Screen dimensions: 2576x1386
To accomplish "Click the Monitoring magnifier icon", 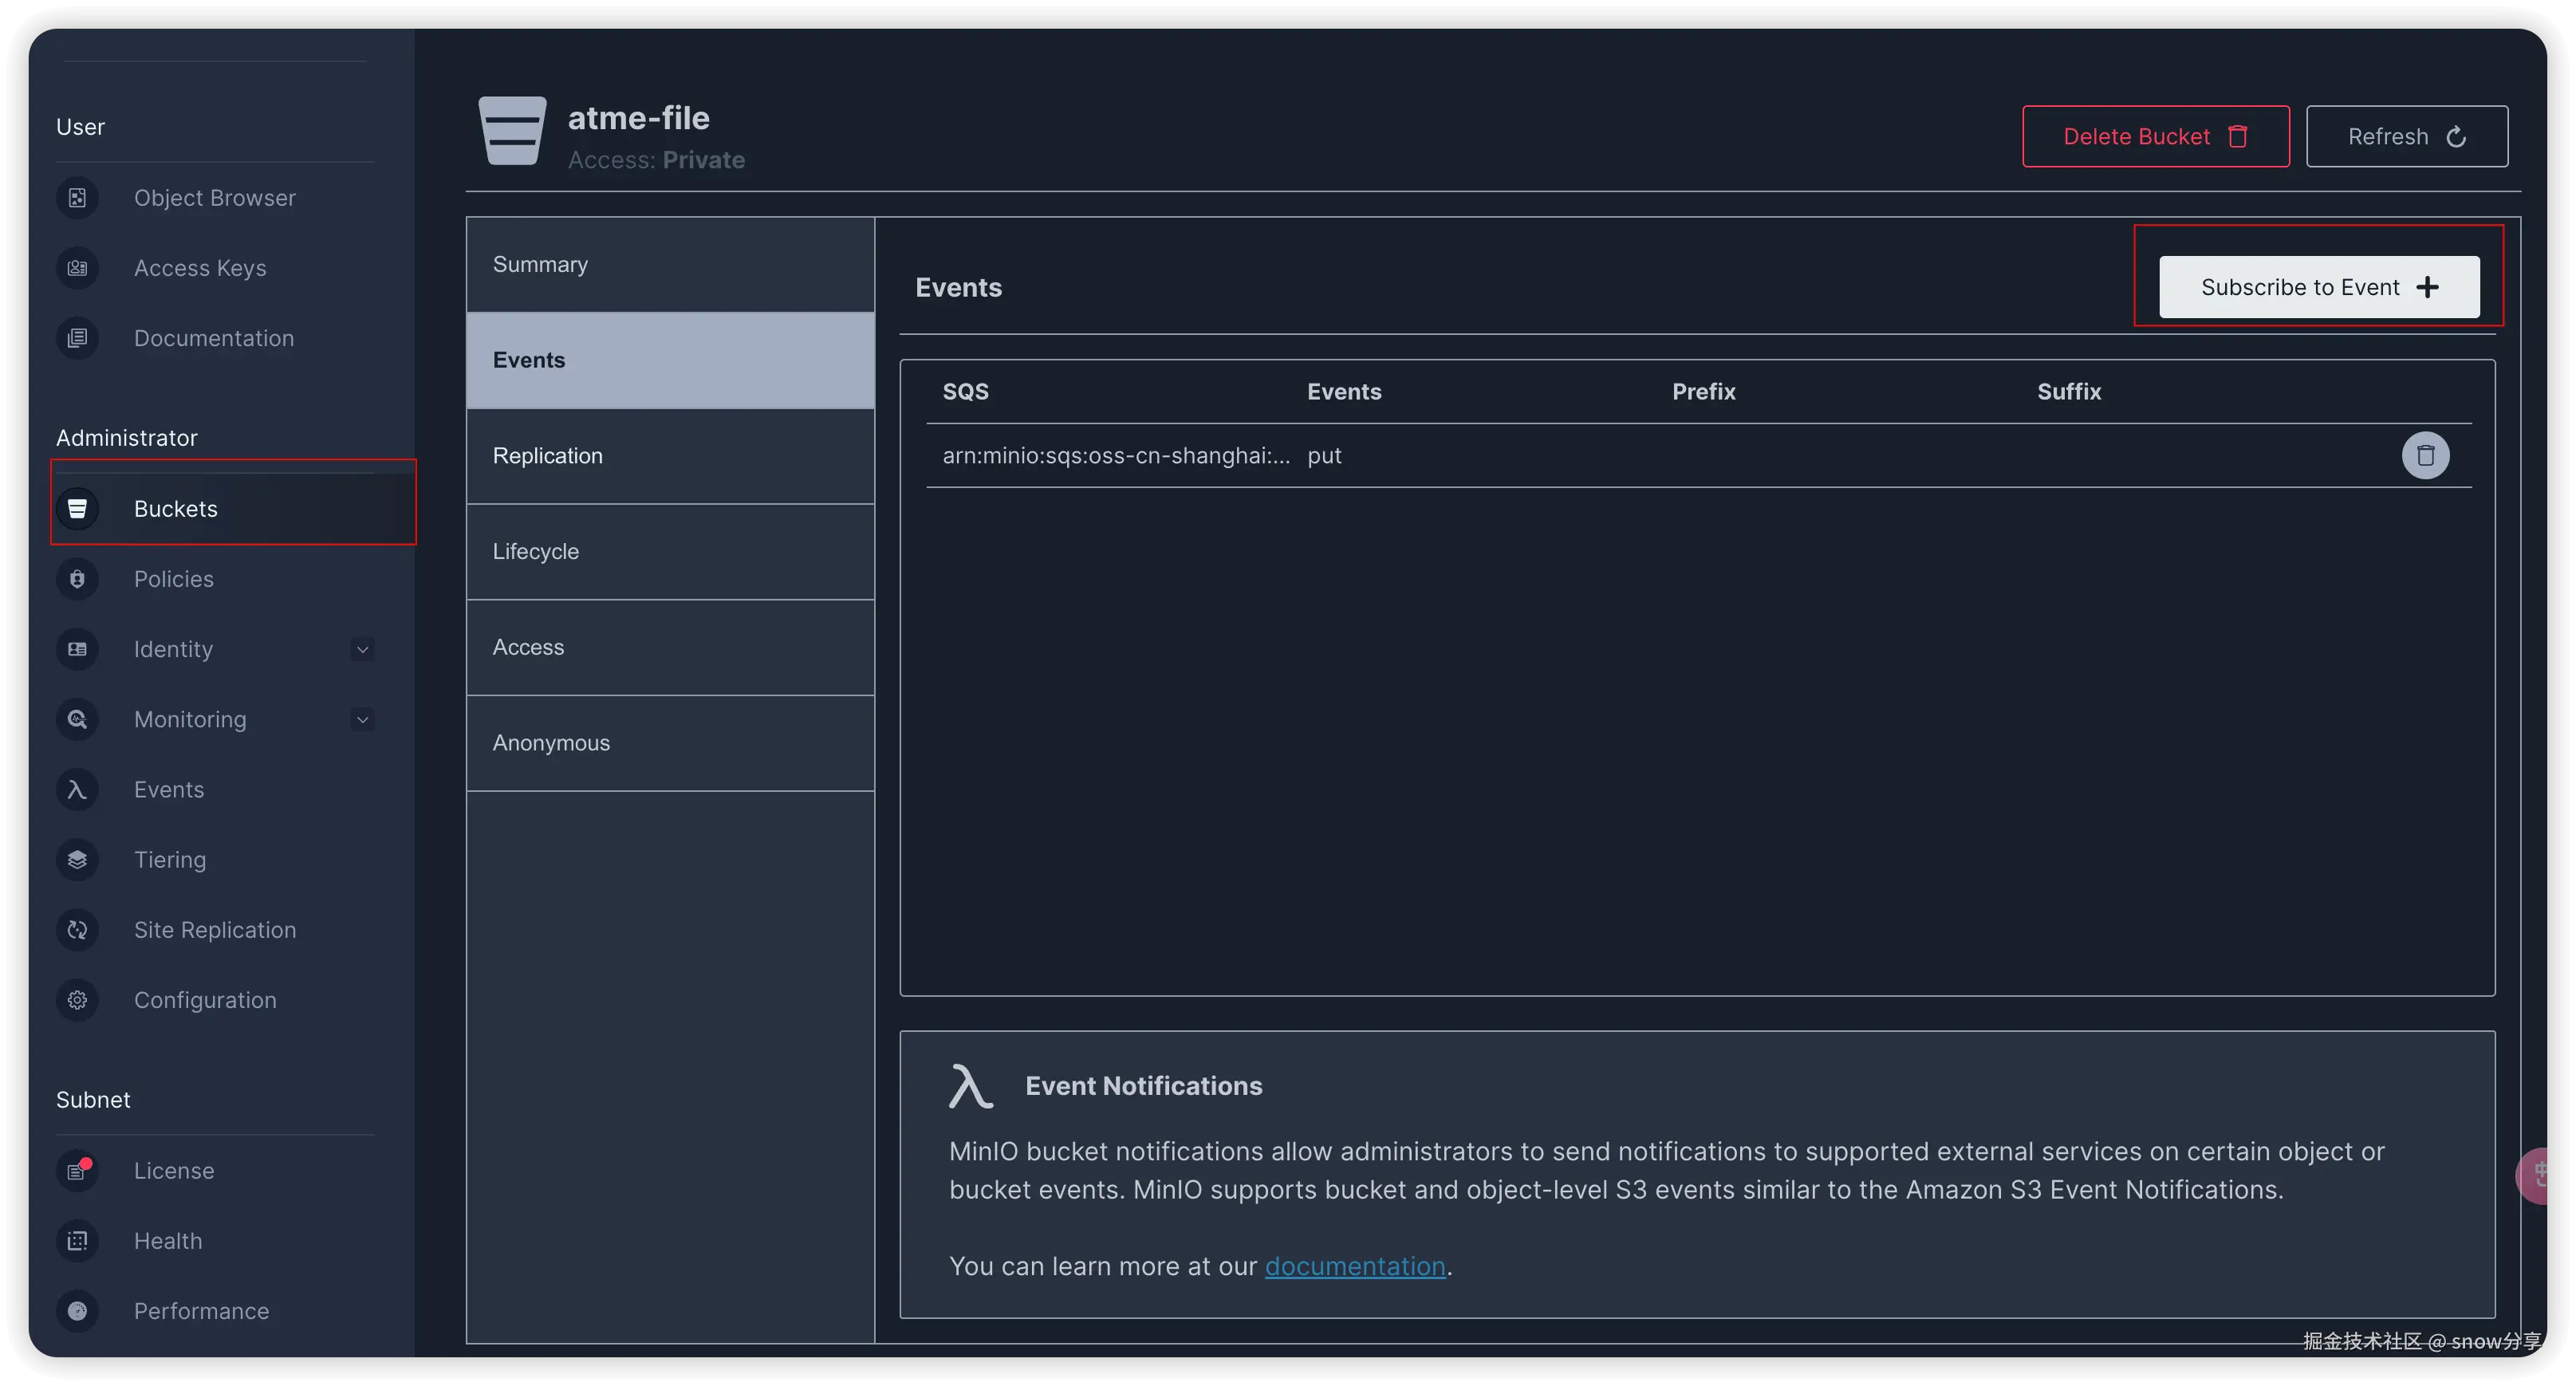I will [x=77, y=719].
